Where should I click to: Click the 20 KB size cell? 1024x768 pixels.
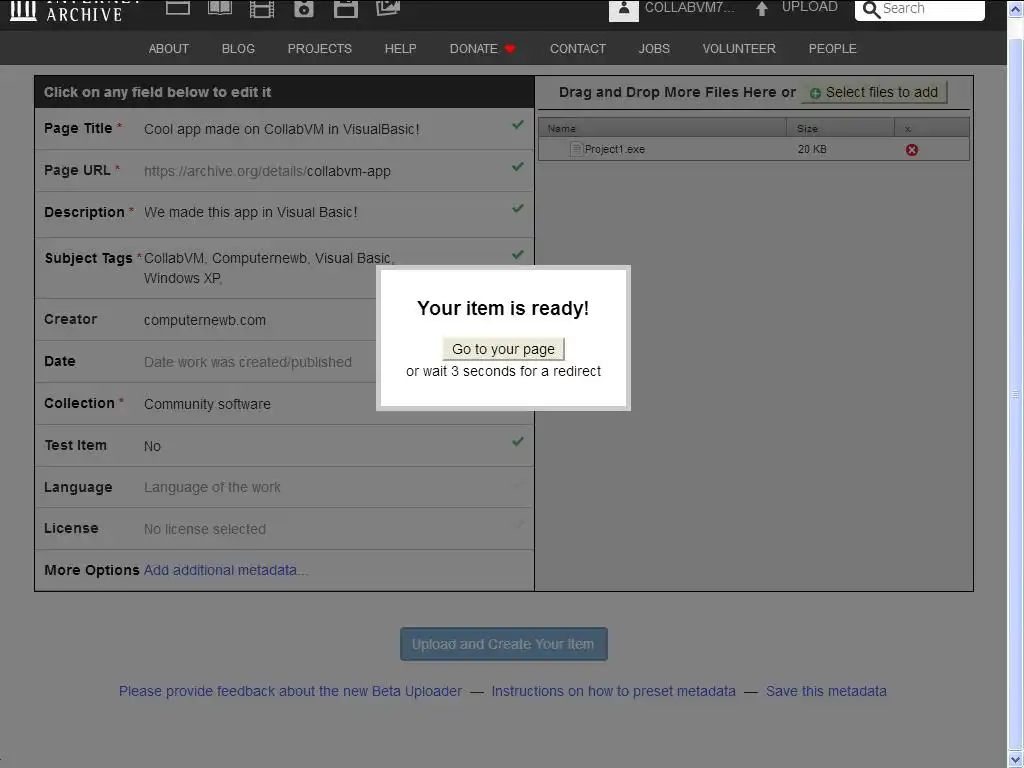coord(812,150)
